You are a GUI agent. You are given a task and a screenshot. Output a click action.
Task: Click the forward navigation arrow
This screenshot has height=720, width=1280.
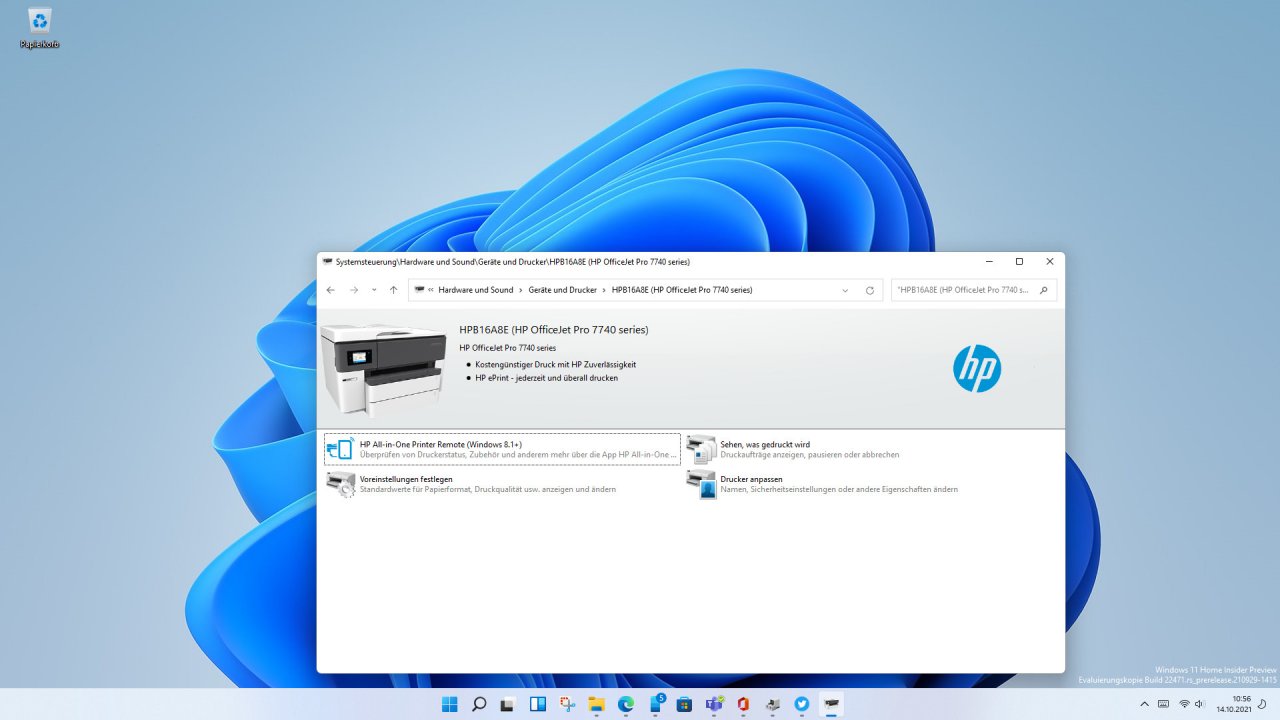tap(353, 290)
